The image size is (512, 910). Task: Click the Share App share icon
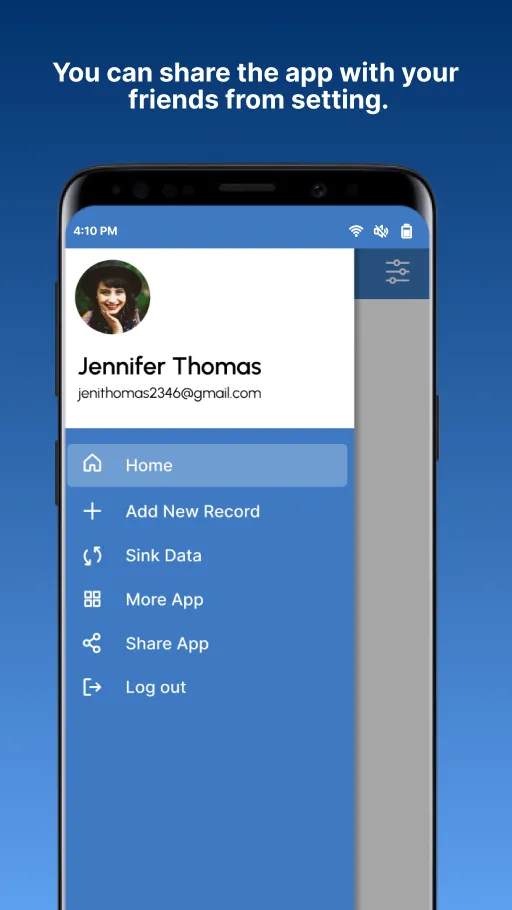[92, 643]
